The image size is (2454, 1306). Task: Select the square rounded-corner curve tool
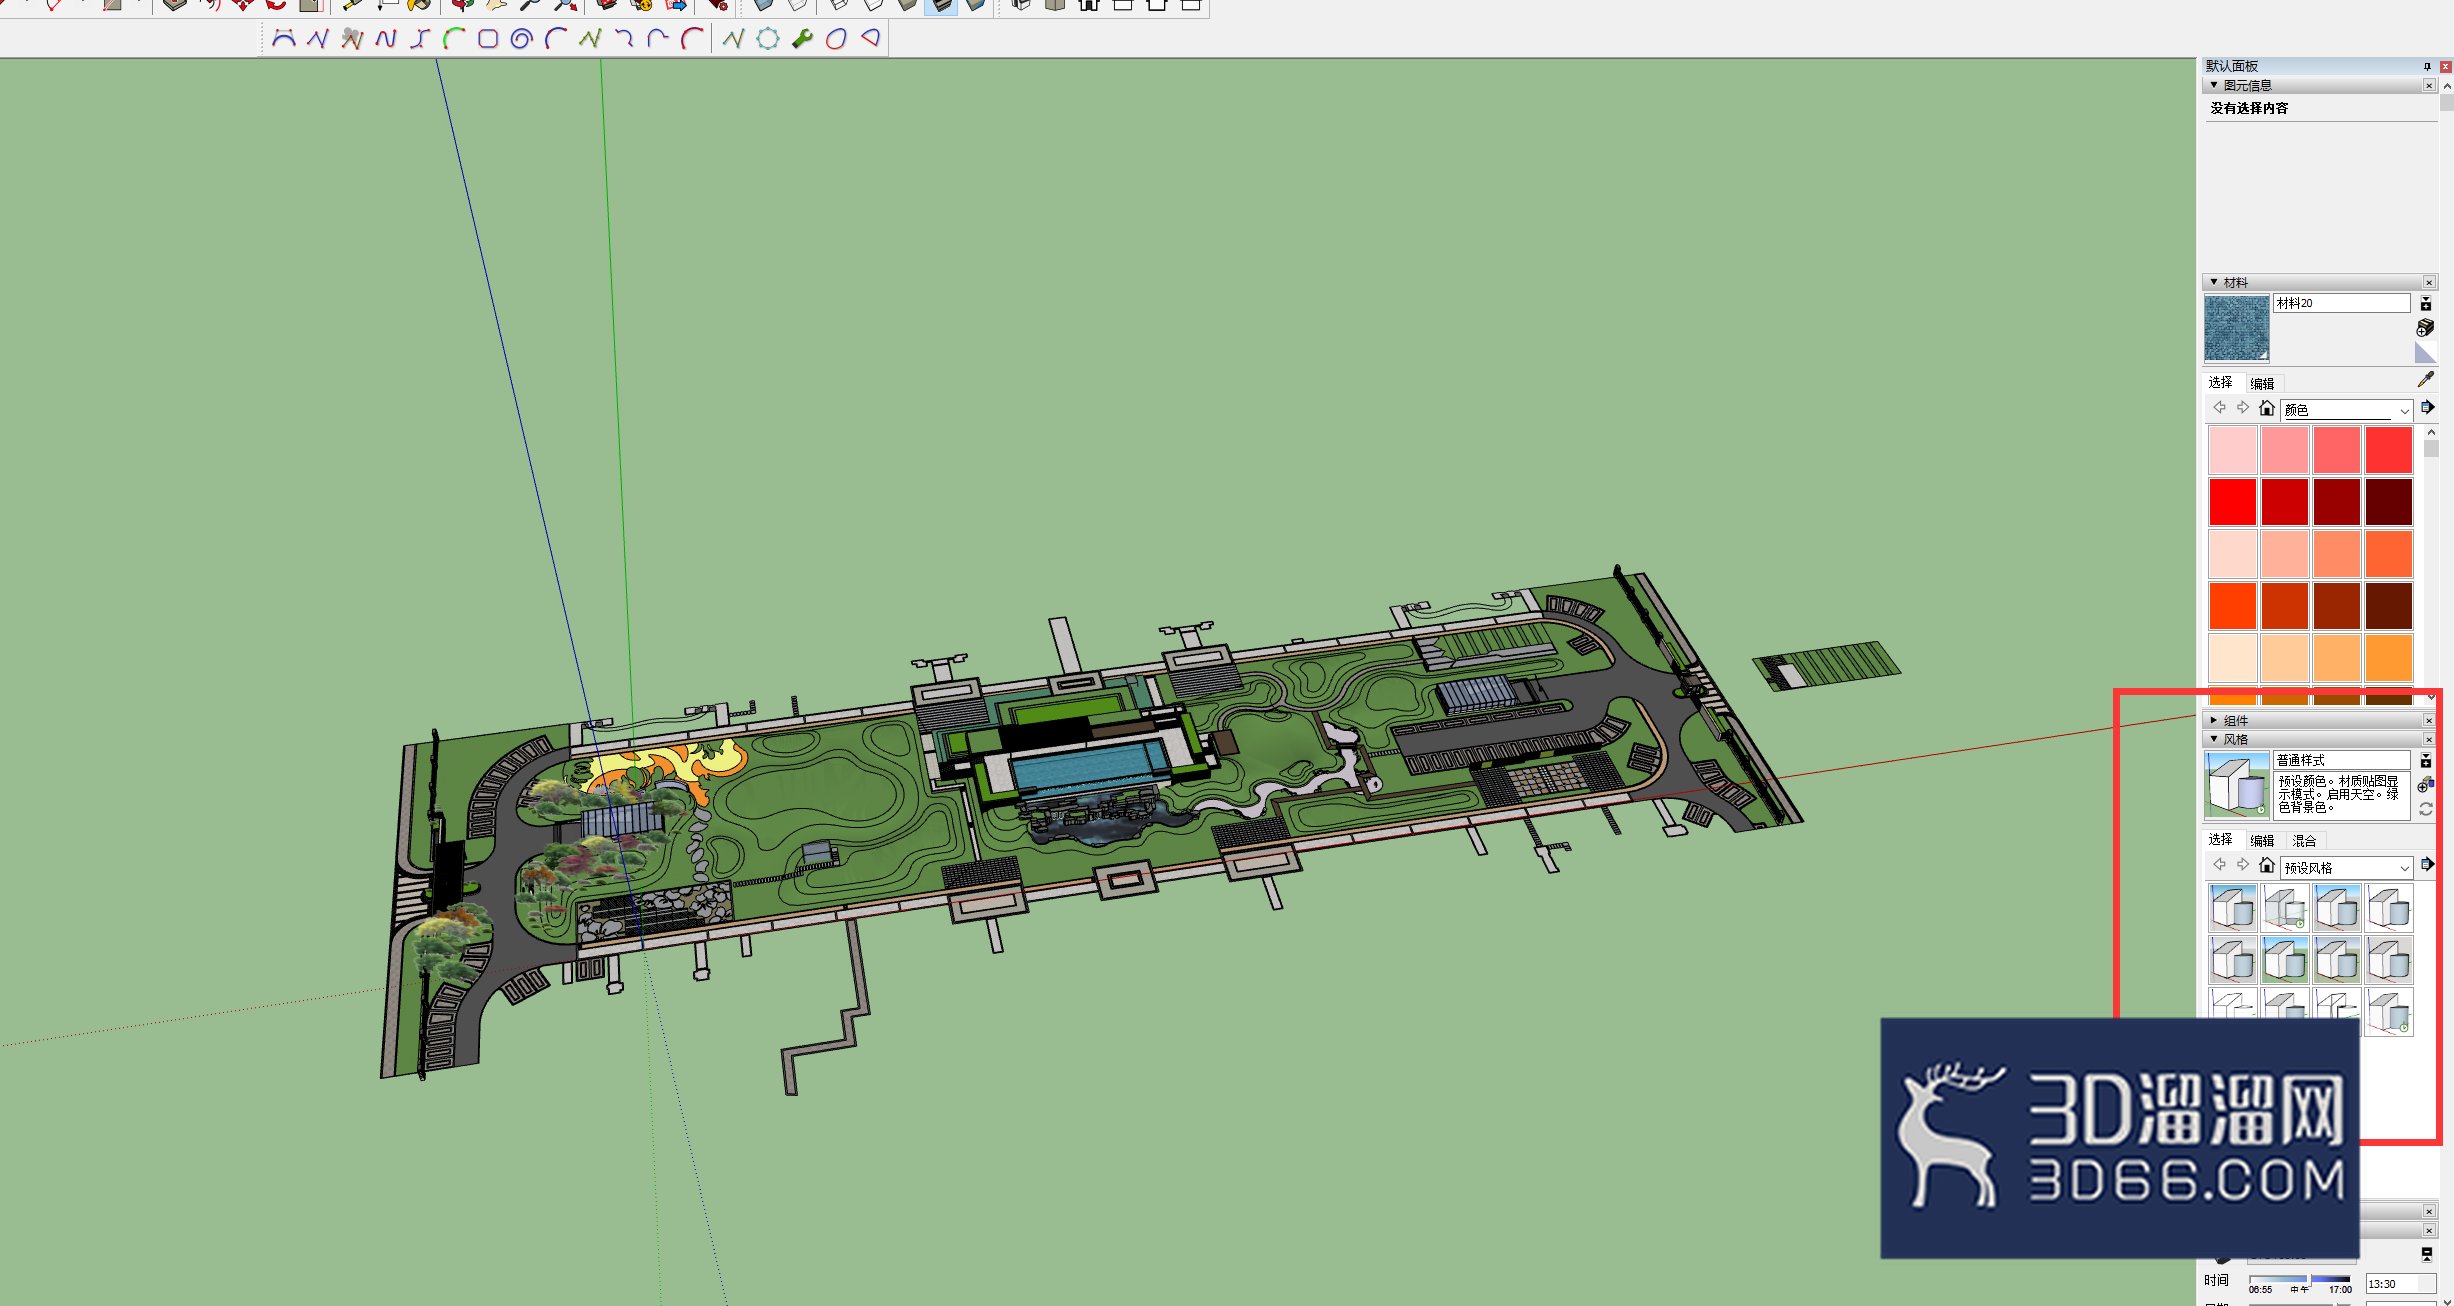pyautogui.click(x=488, y=39)
